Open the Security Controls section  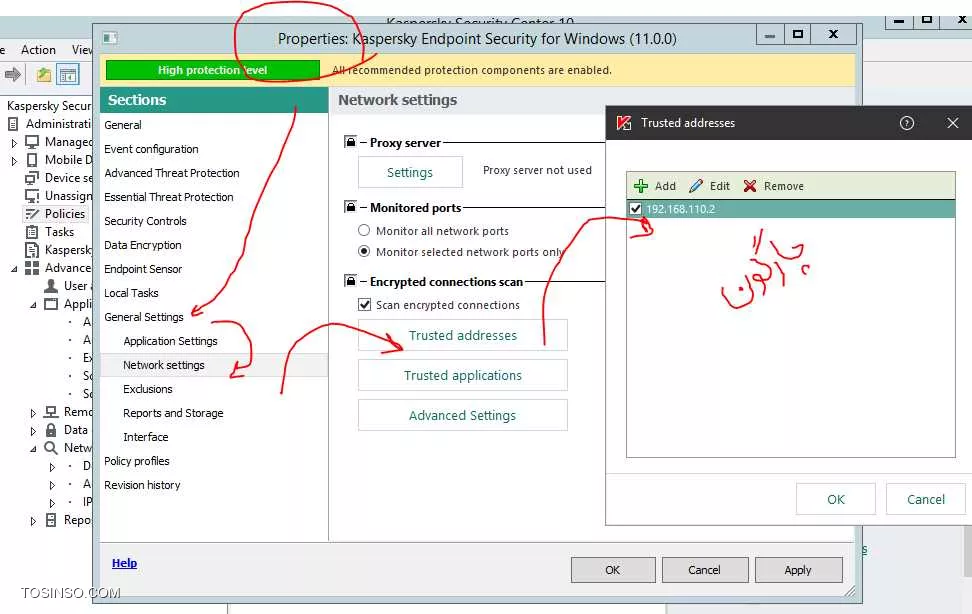pos(145,221)
